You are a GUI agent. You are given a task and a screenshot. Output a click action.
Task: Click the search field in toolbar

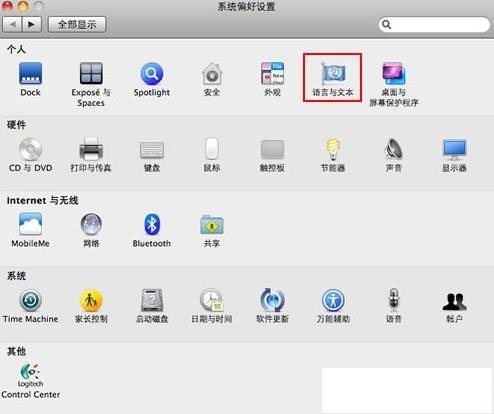(x=434, y=24)
